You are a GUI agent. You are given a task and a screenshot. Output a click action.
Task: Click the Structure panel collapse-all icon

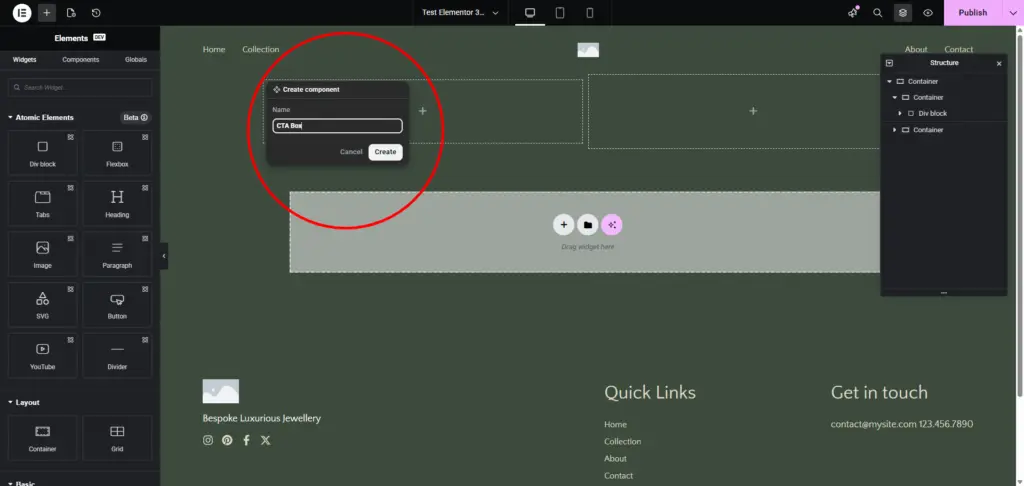(889, 63)
